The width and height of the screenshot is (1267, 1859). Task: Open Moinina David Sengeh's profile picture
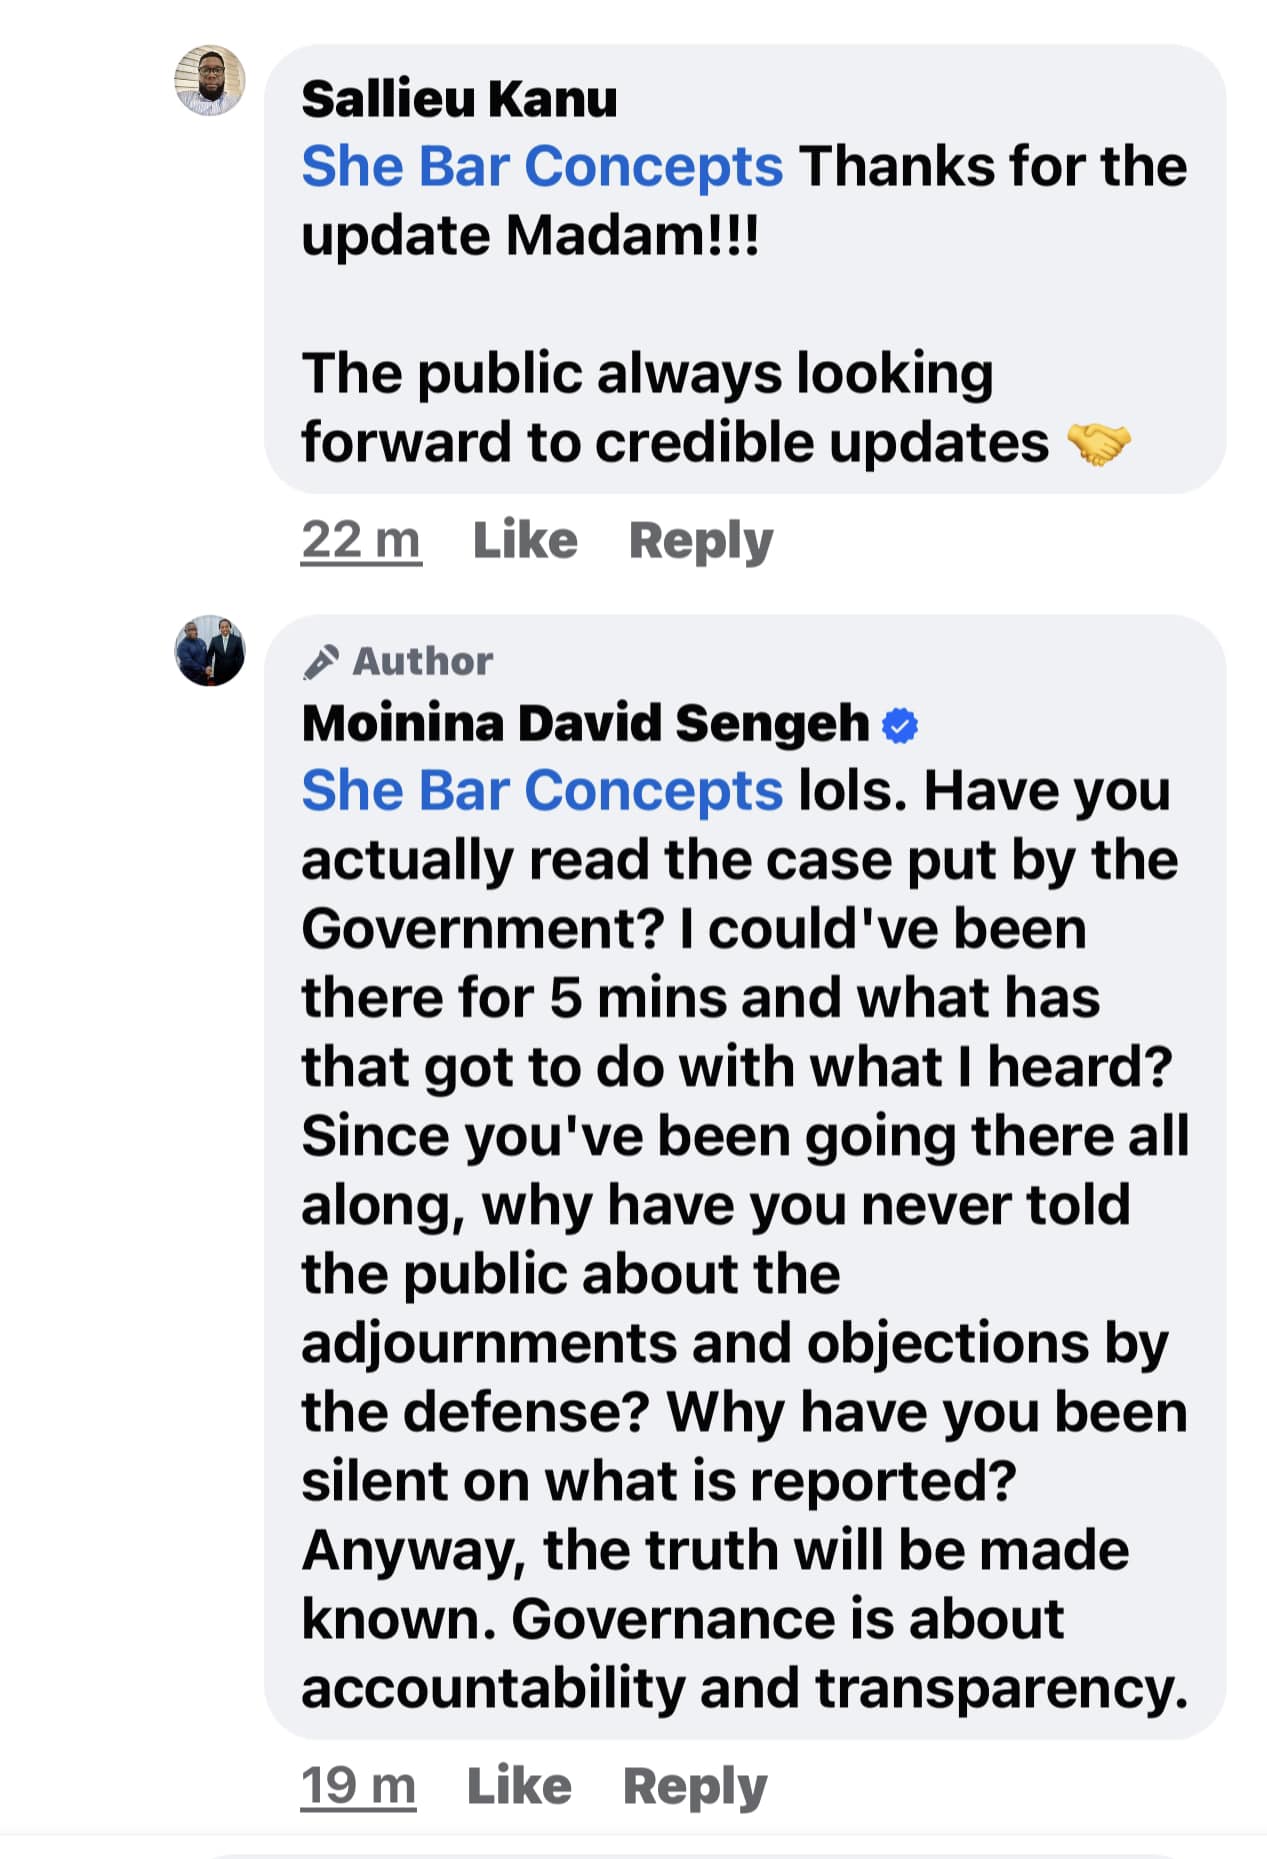(210, 651)
